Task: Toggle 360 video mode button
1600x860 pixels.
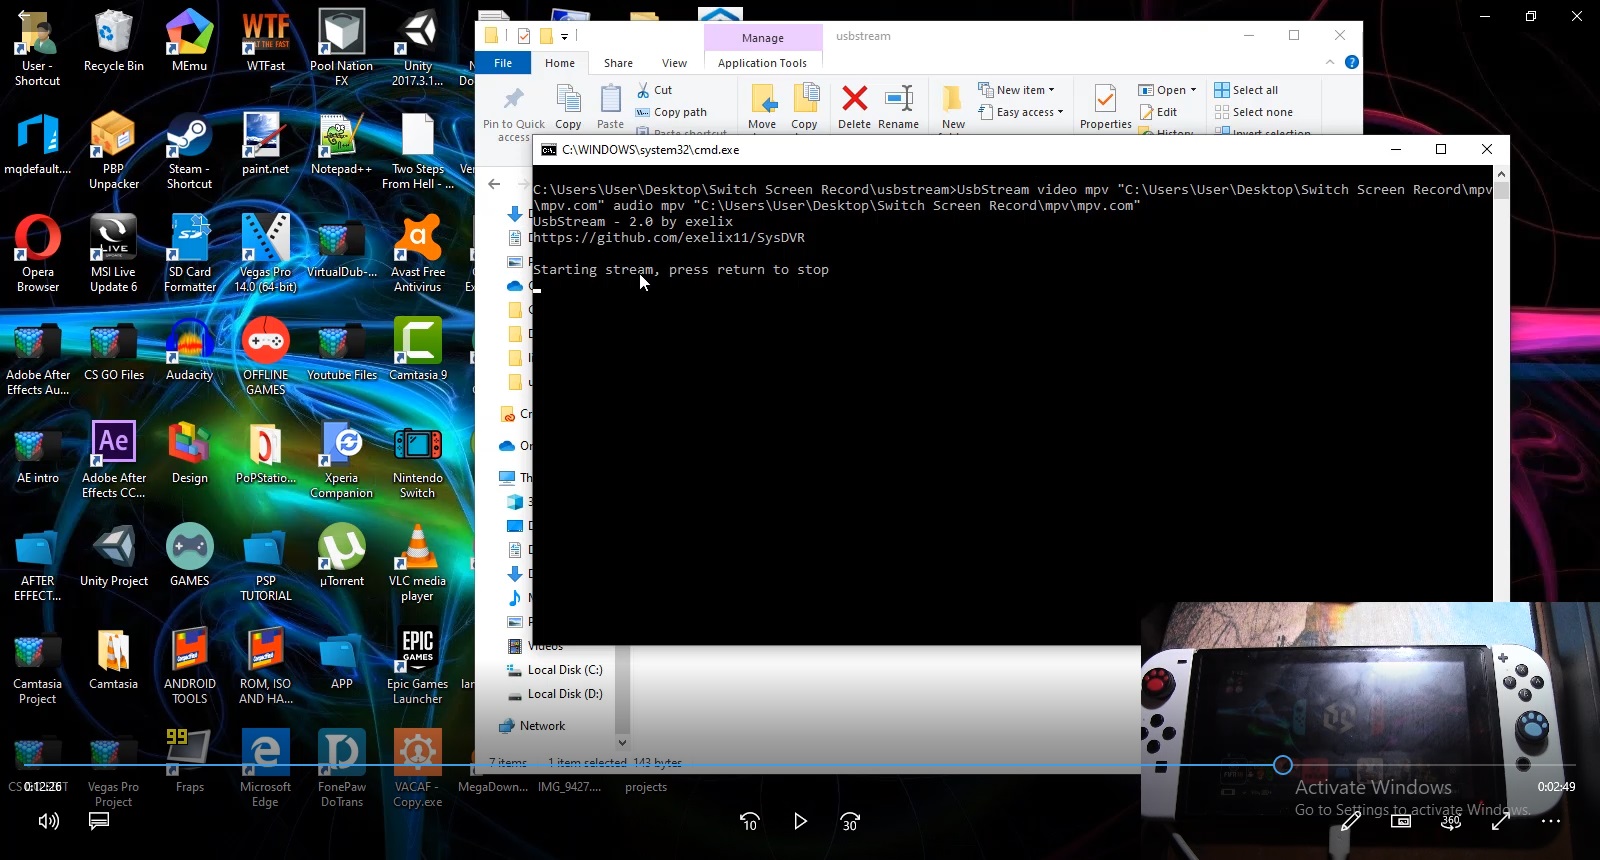Action: [x=1451, y=821]
